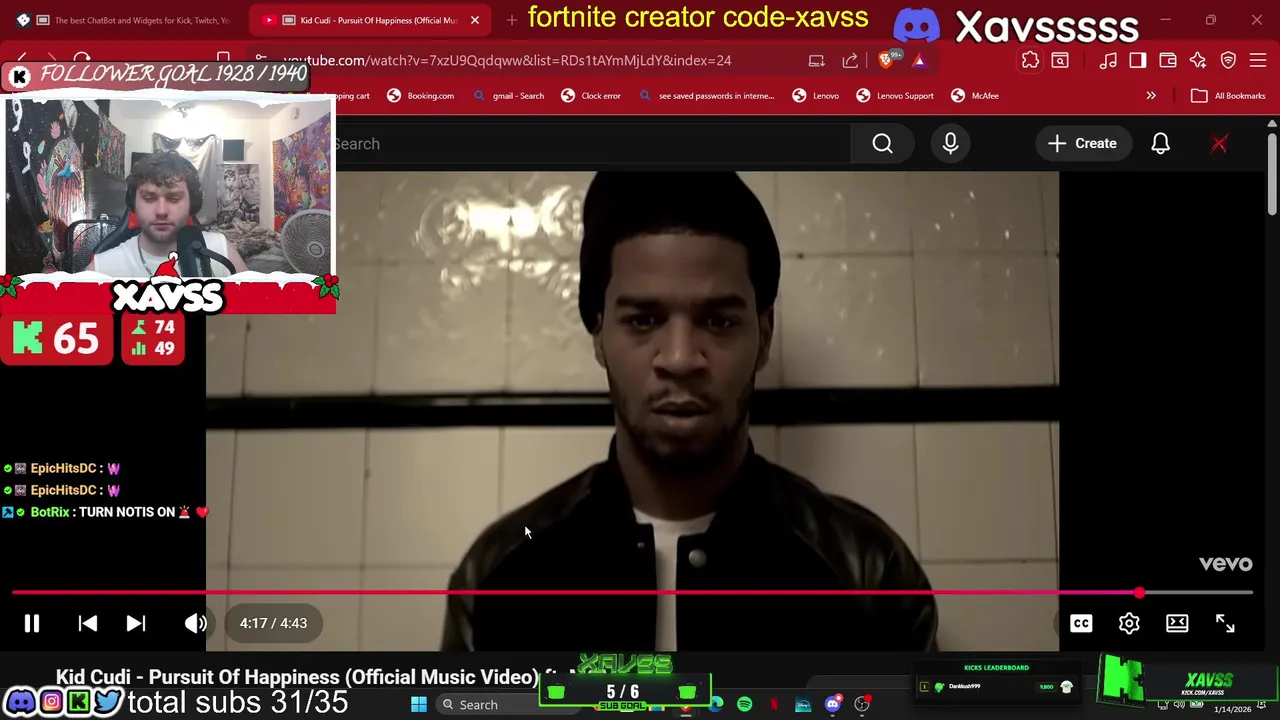Open the Brave Wallet icon
1280x720 pixels.
(x=1168, y=61)
